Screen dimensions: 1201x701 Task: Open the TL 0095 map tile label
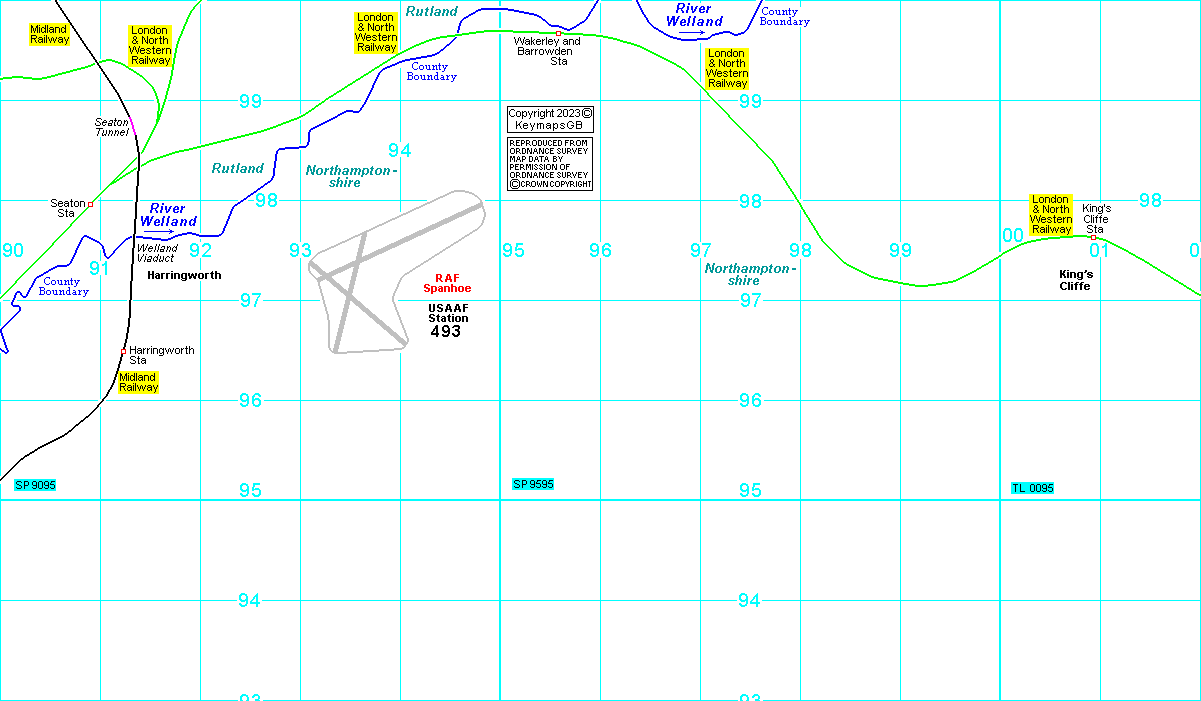point(1032,488)
